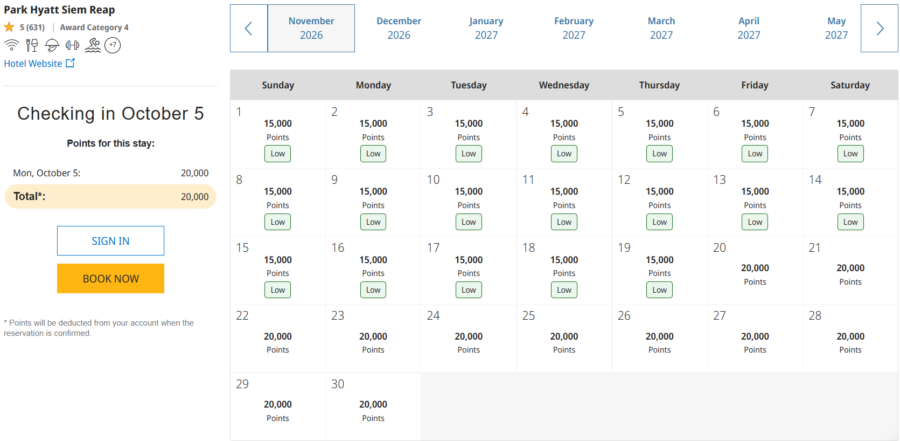The width and height of the screenshot is (900, 441).
Task: Click the Low badge on November 12
Action: (x=660, y=222)
